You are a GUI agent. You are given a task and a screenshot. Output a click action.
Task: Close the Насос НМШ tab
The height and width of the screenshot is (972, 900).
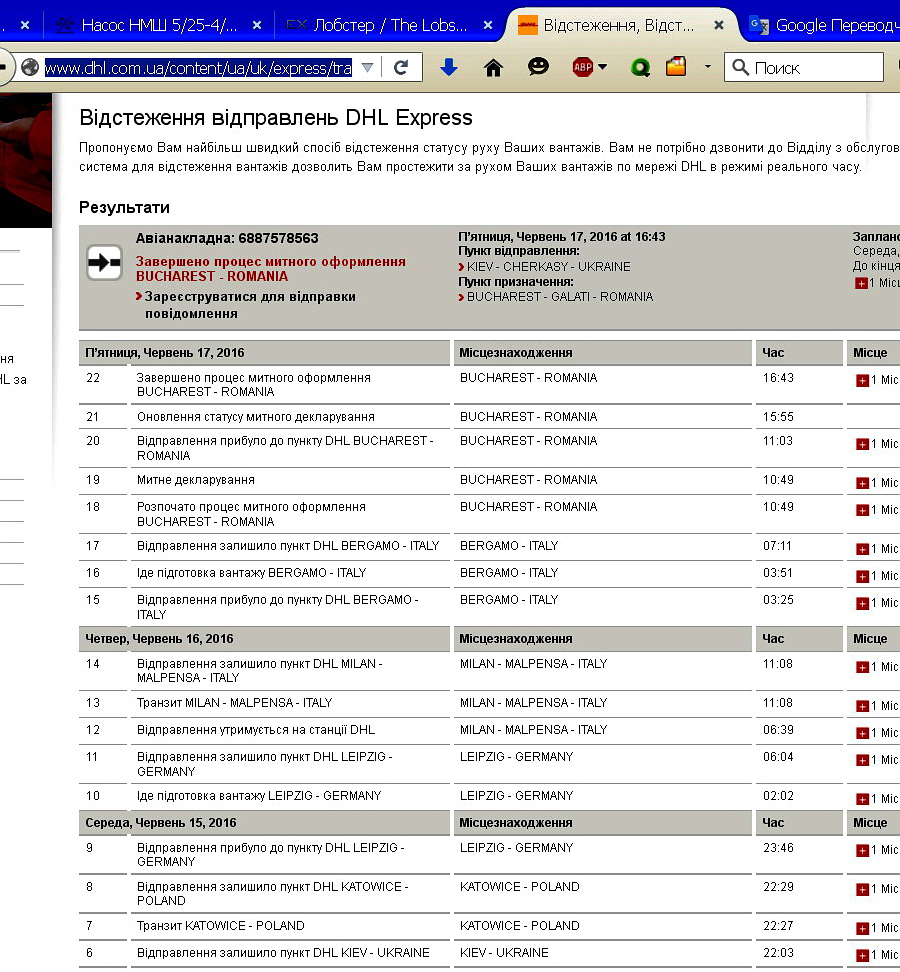click(257, 25)
